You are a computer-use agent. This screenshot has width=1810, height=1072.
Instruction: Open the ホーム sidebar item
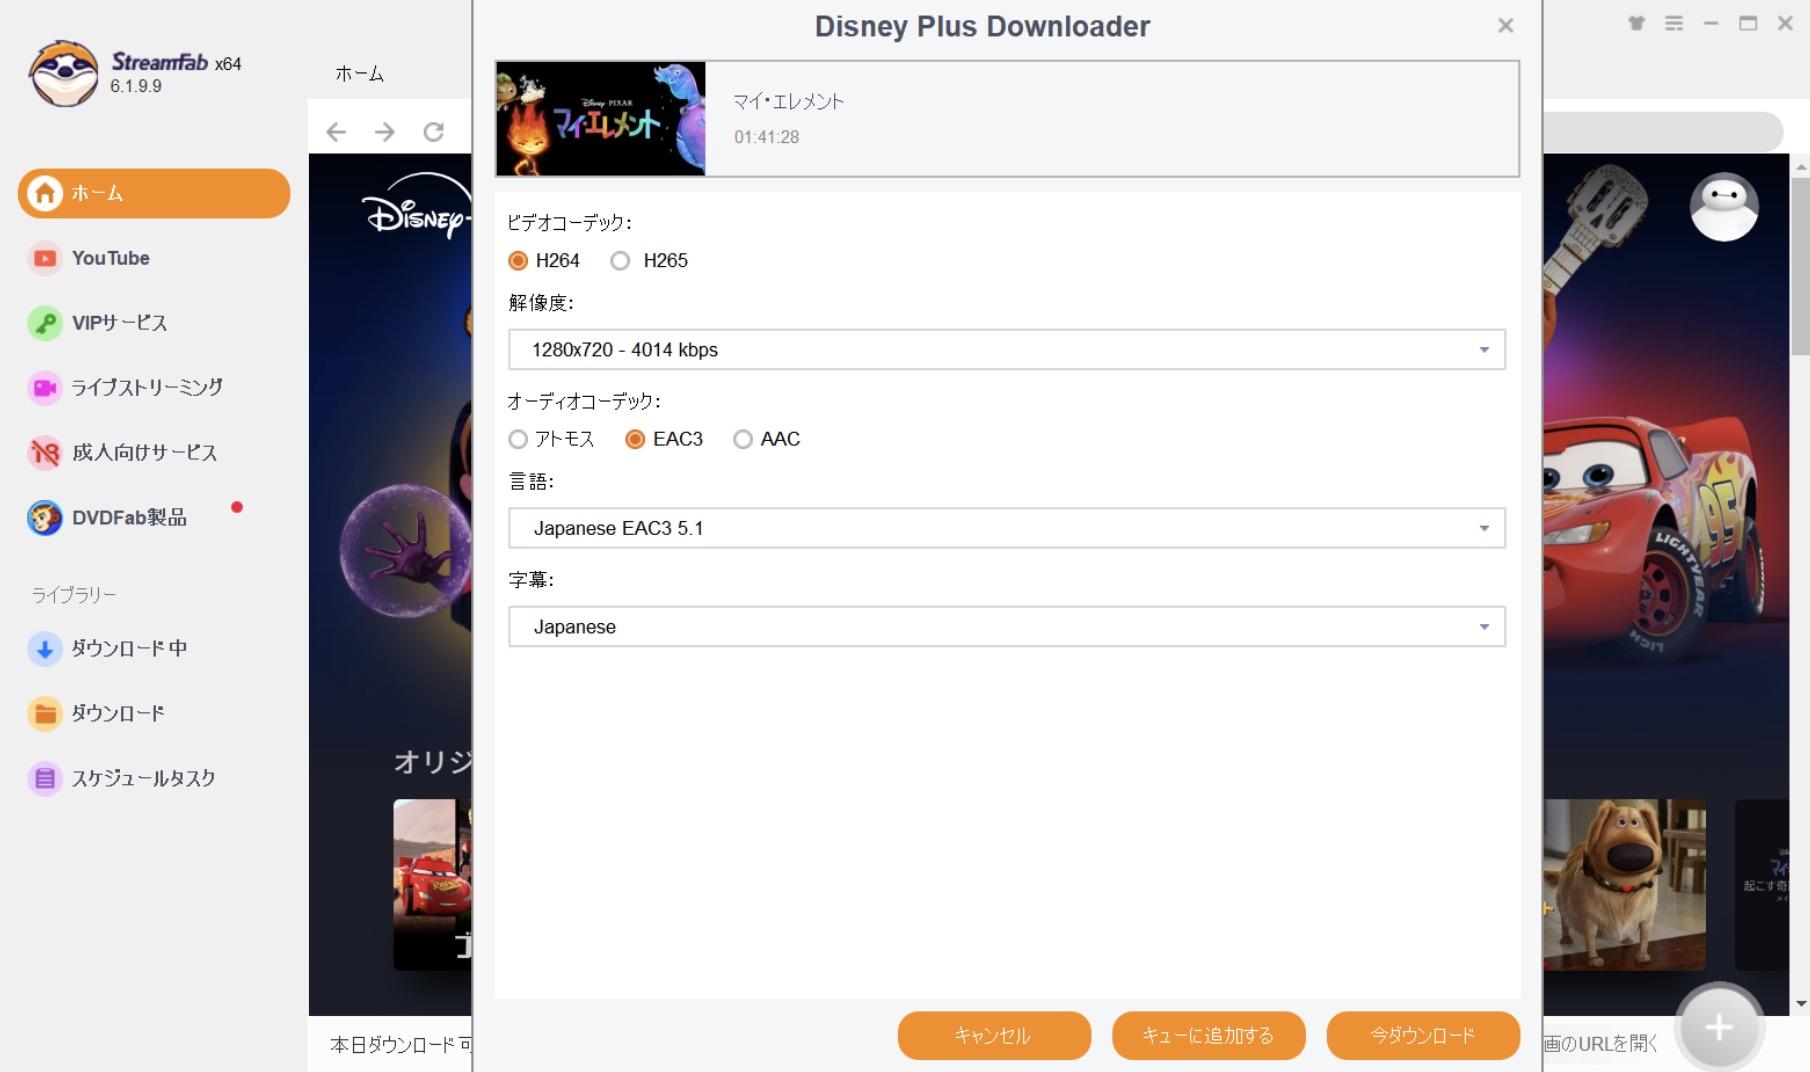[154, 193]
